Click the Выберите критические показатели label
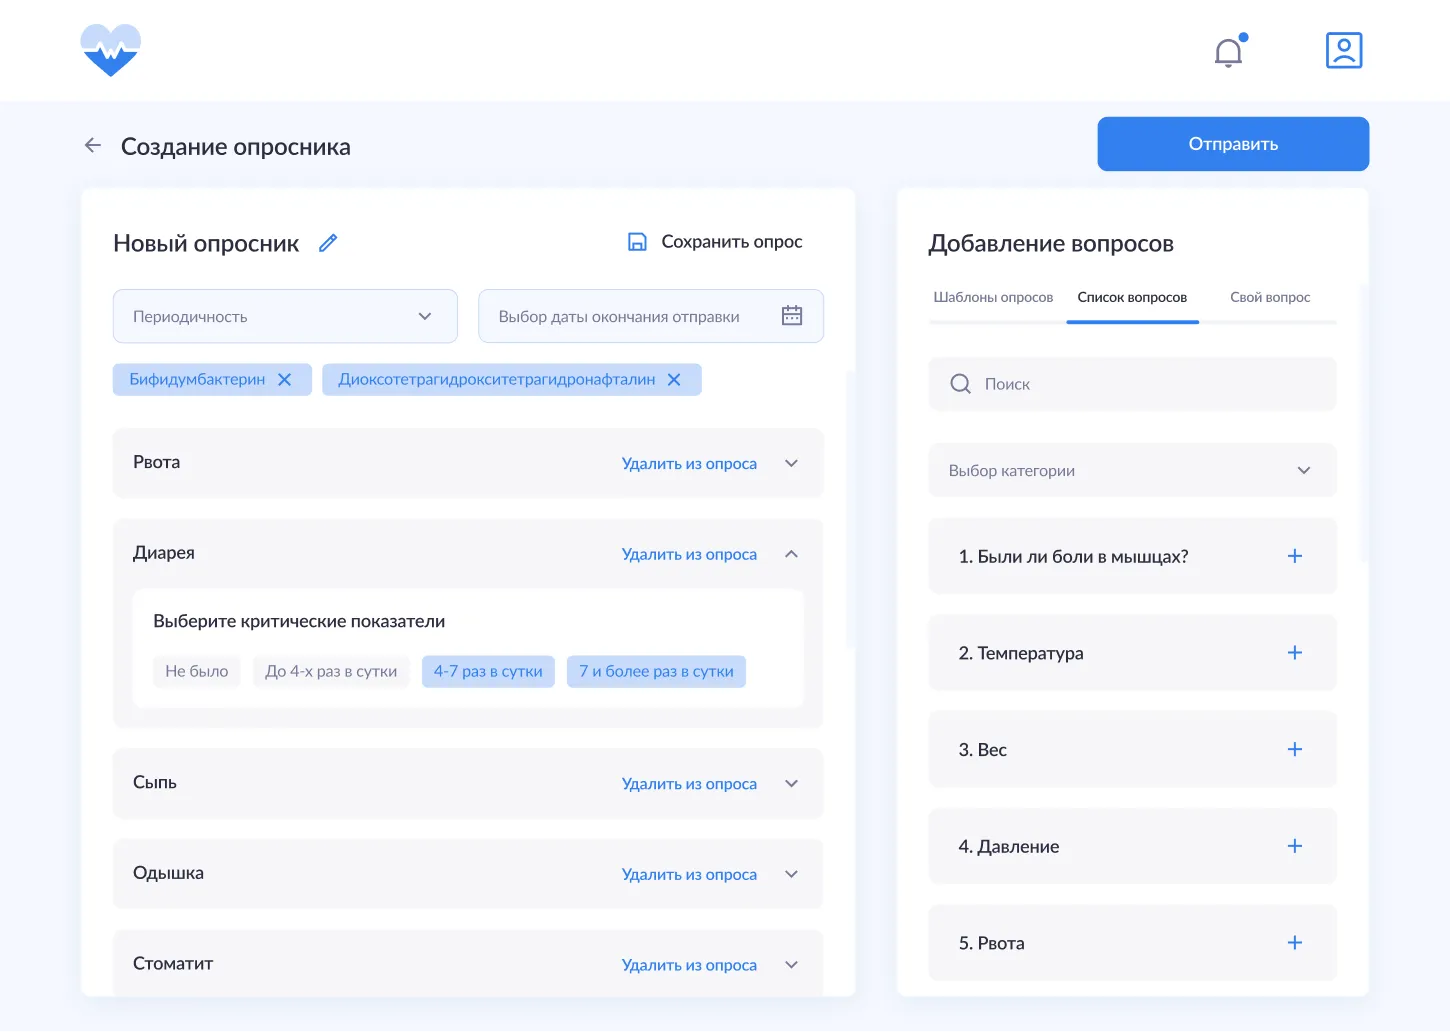Viewport: 1450px width, 1032px height. point(299,621)
